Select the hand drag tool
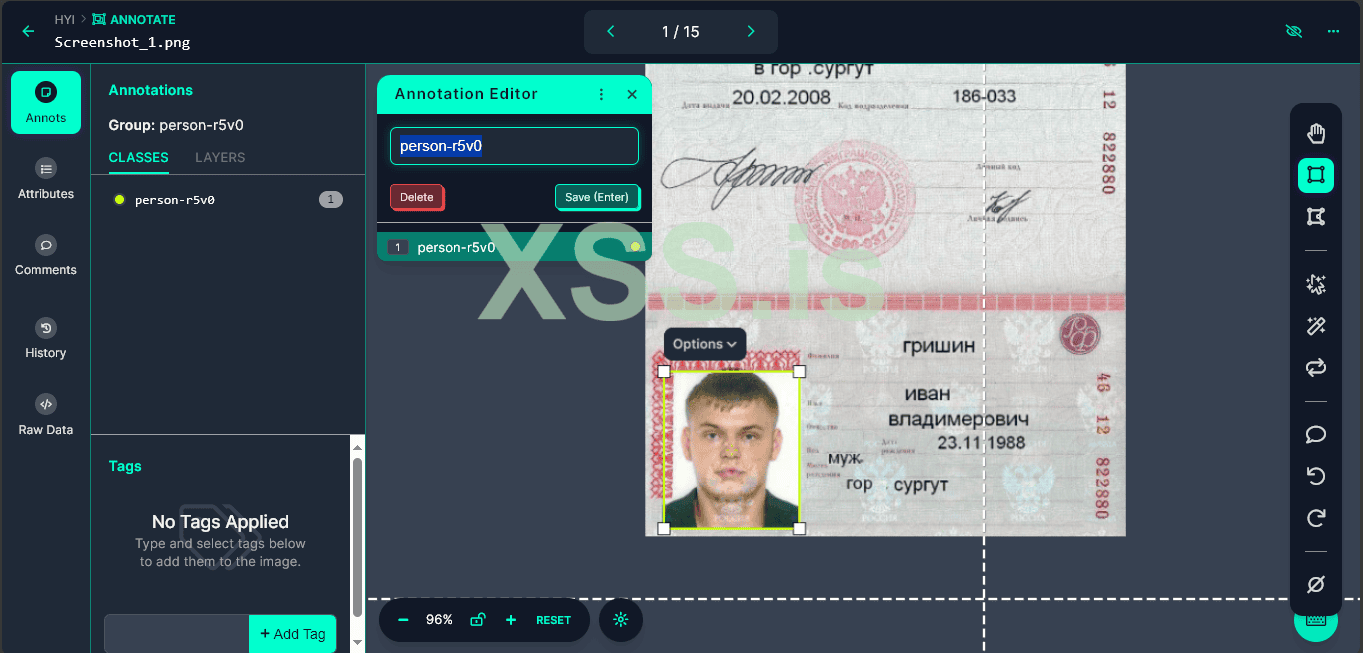Viewport: 1363px width, 653px height. coord(1316,133)
